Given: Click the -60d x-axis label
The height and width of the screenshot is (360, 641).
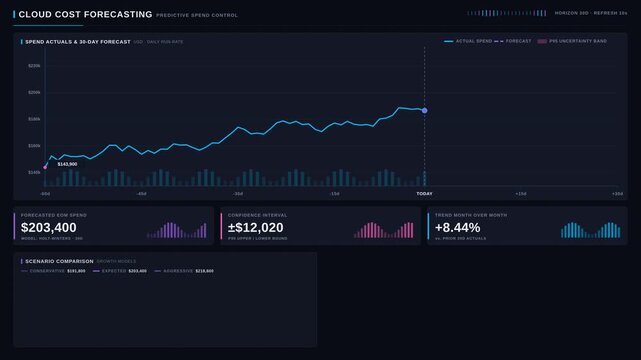Looking at the screenshot, I should (x=45, y=194).
